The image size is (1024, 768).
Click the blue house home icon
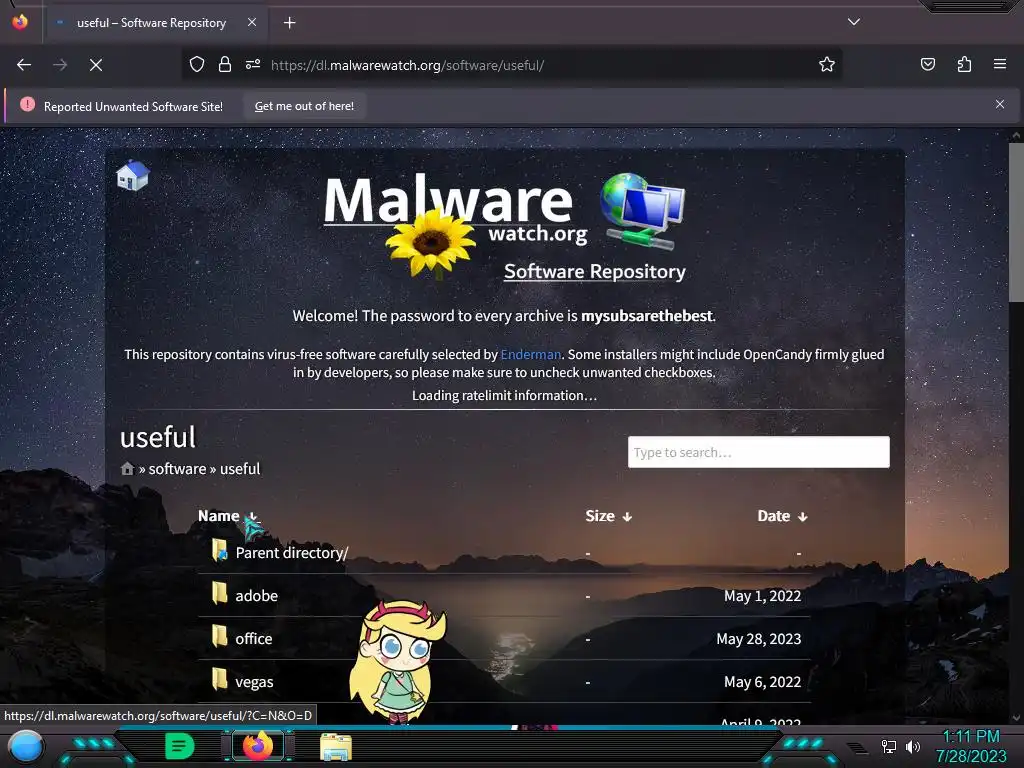(x=133, y=175)
